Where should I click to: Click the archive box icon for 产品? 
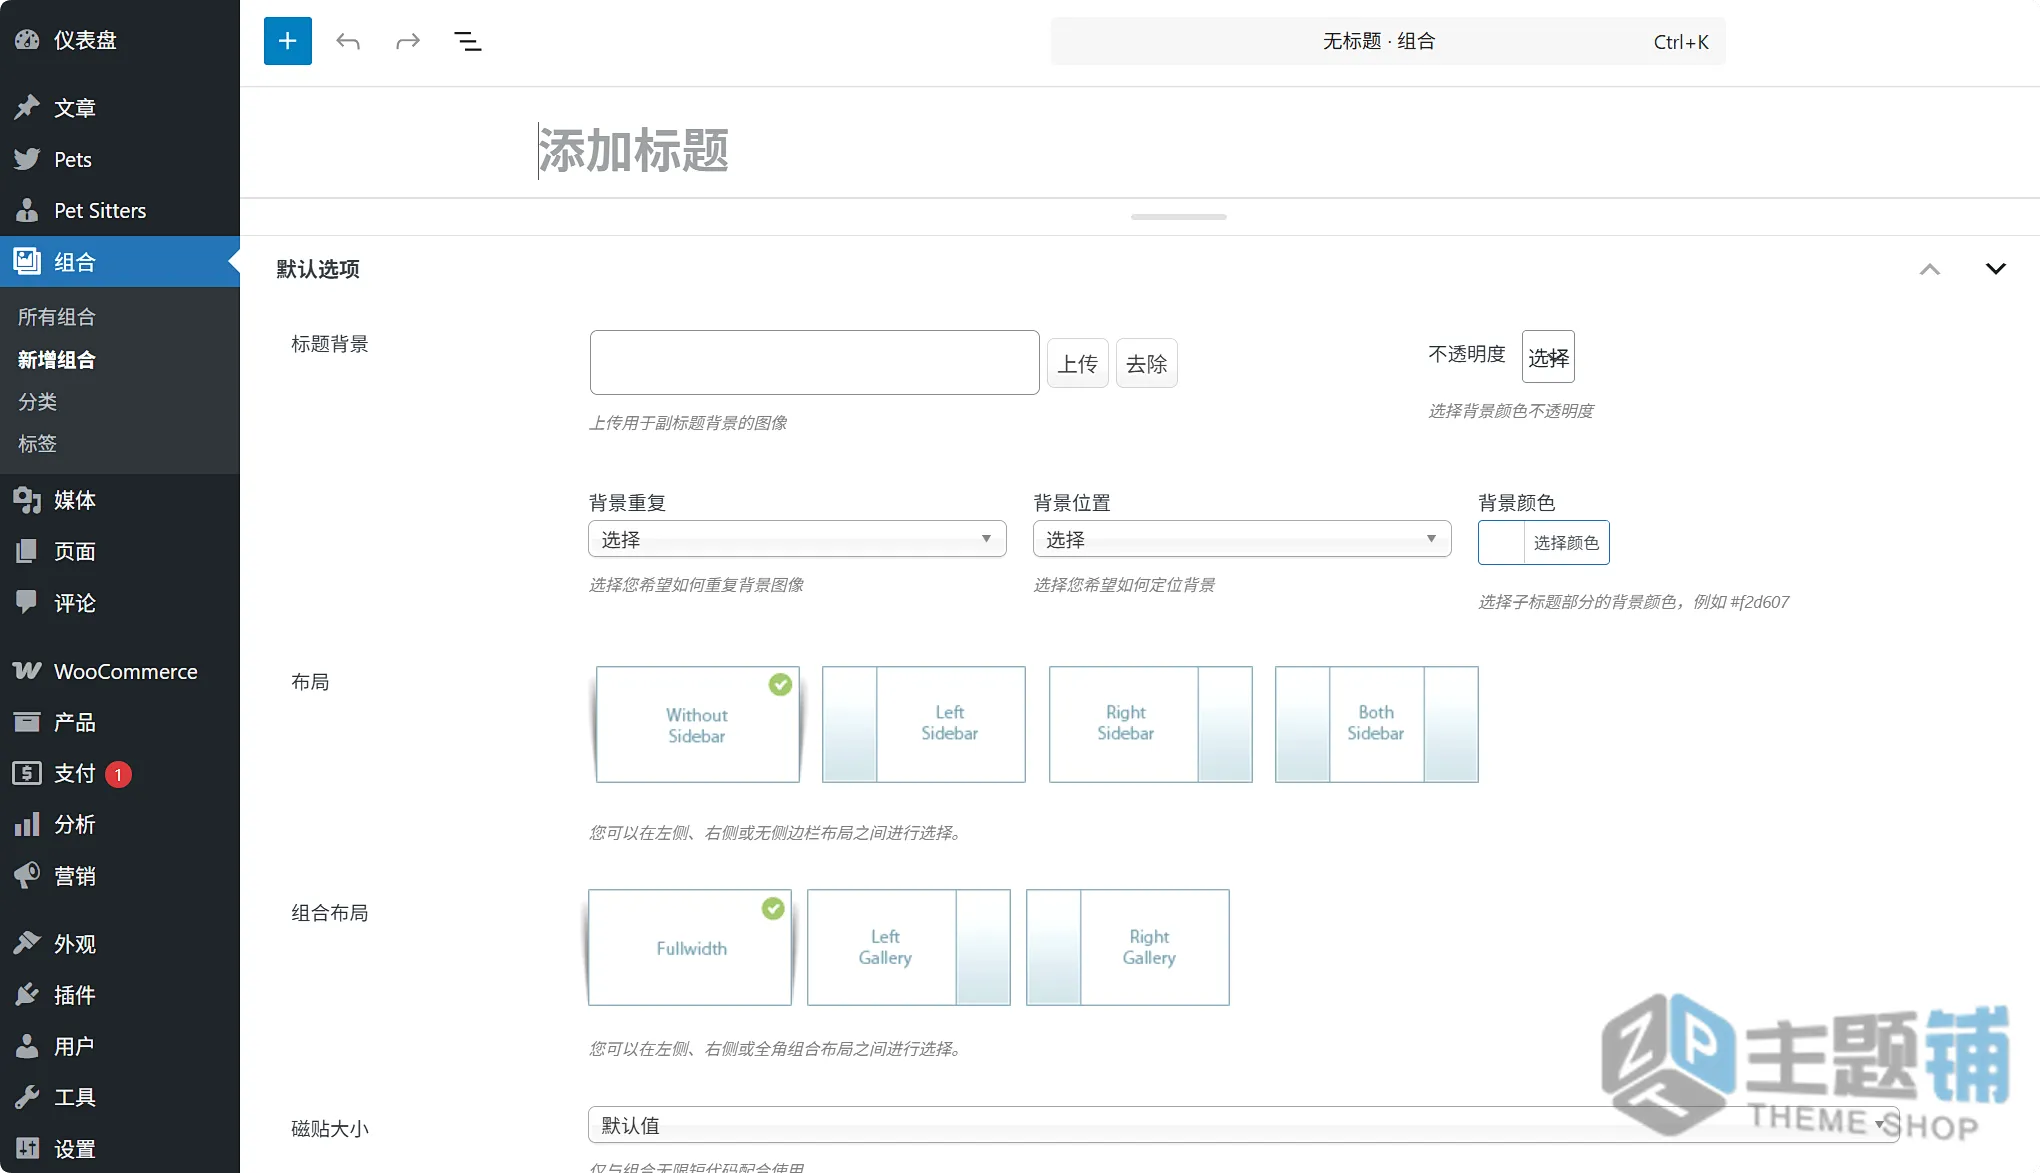point(27,722)
